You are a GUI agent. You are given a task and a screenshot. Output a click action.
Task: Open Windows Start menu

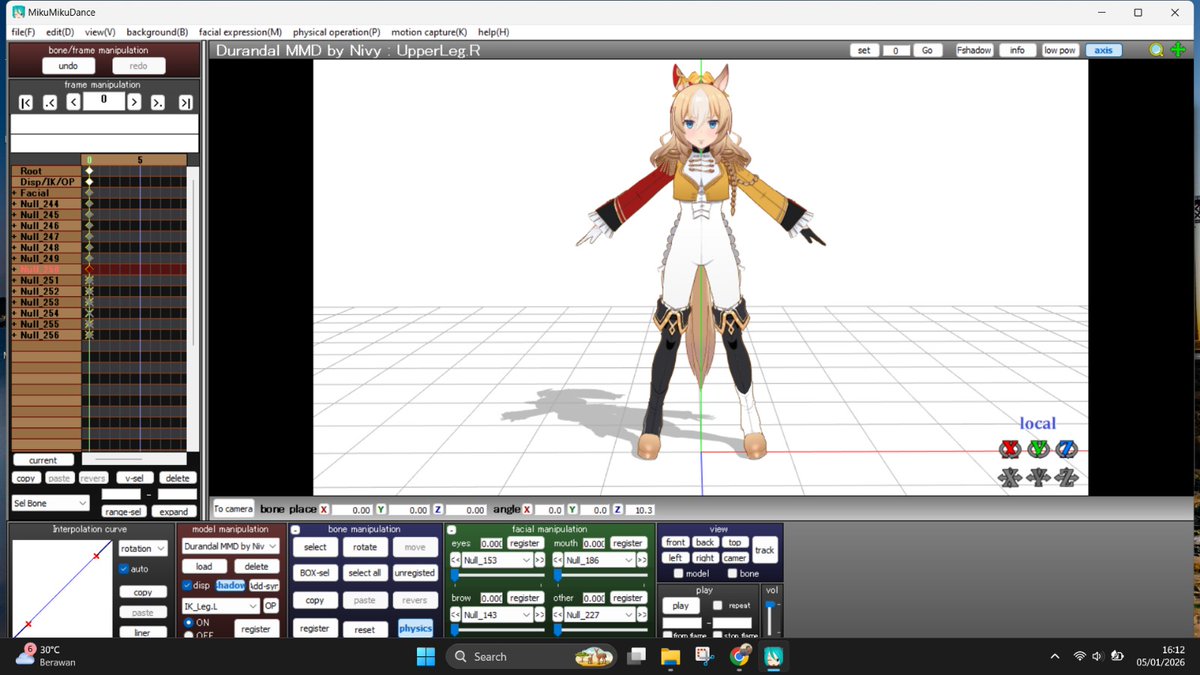(x=425, y=656)
